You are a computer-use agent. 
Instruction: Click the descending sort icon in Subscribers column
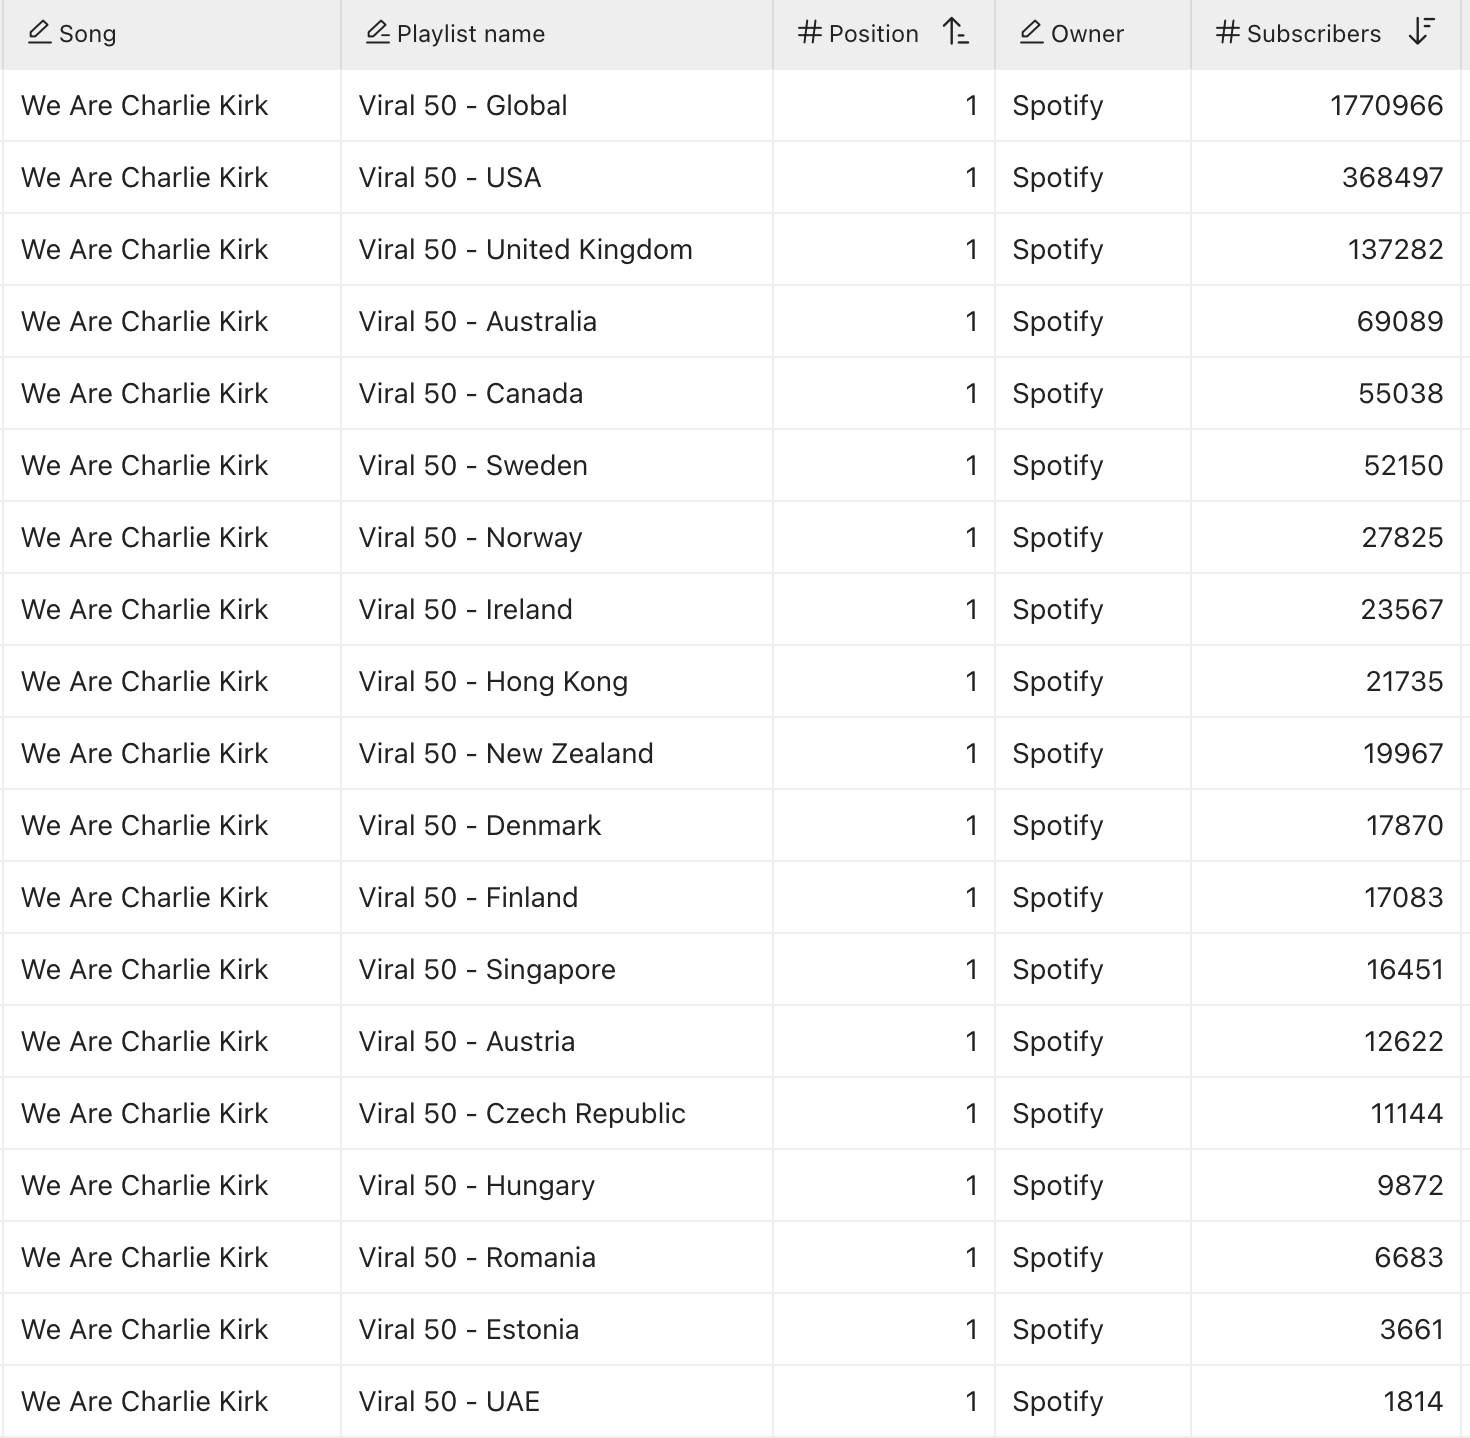pos(1421,32)
